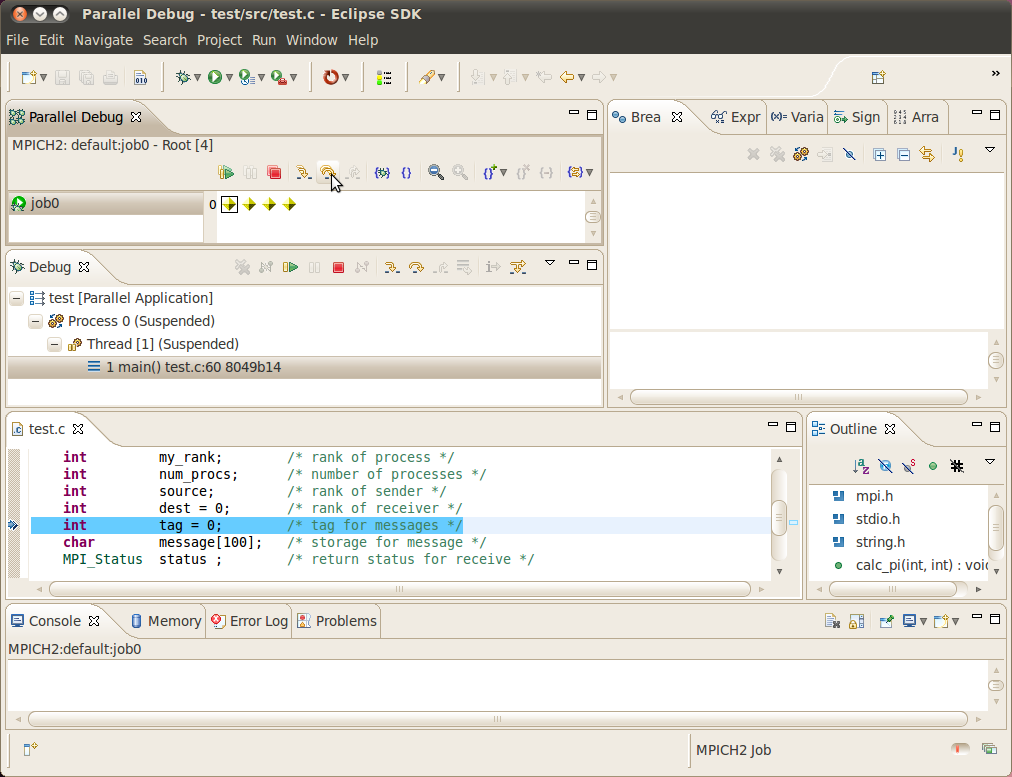This screenshot has height=777, width=1012.
Task: Click the Back navigation arrow icon
Action: [x=567, y=77]
